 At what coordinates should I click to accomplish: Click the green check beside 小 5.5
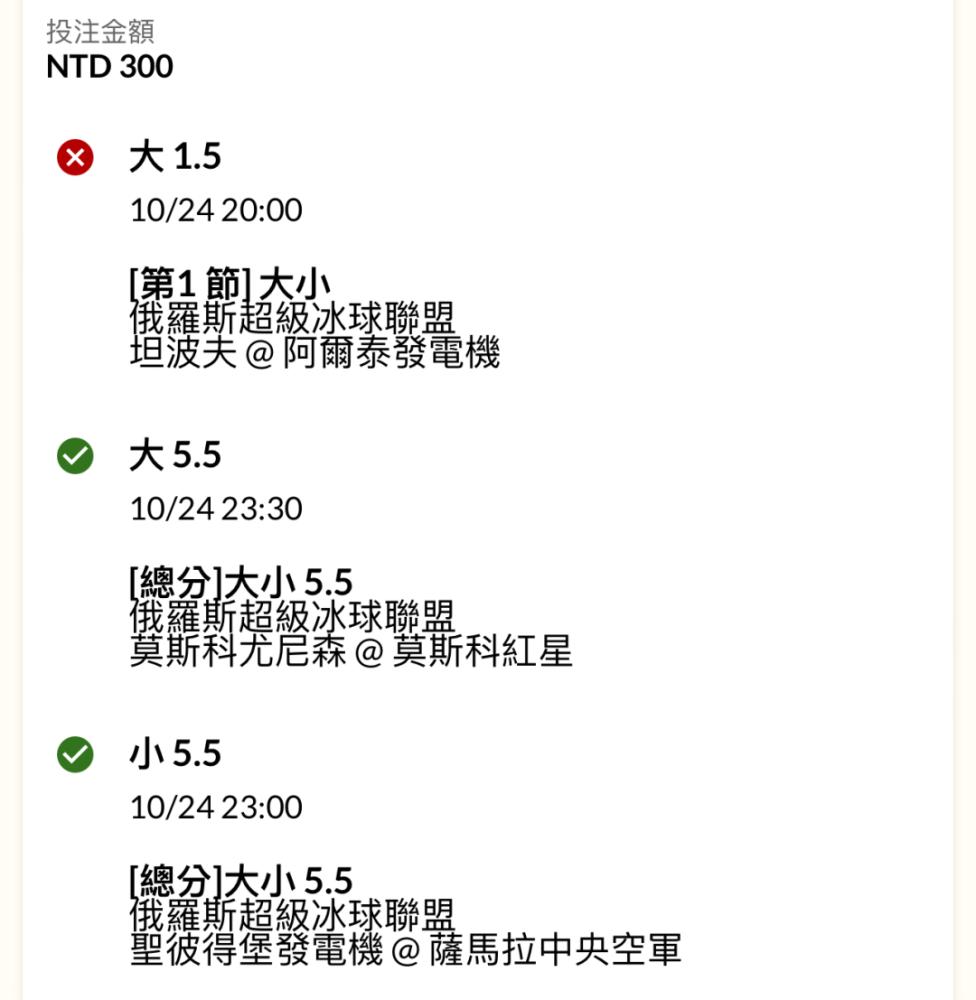pyautogui.click(x=75, y=754)
